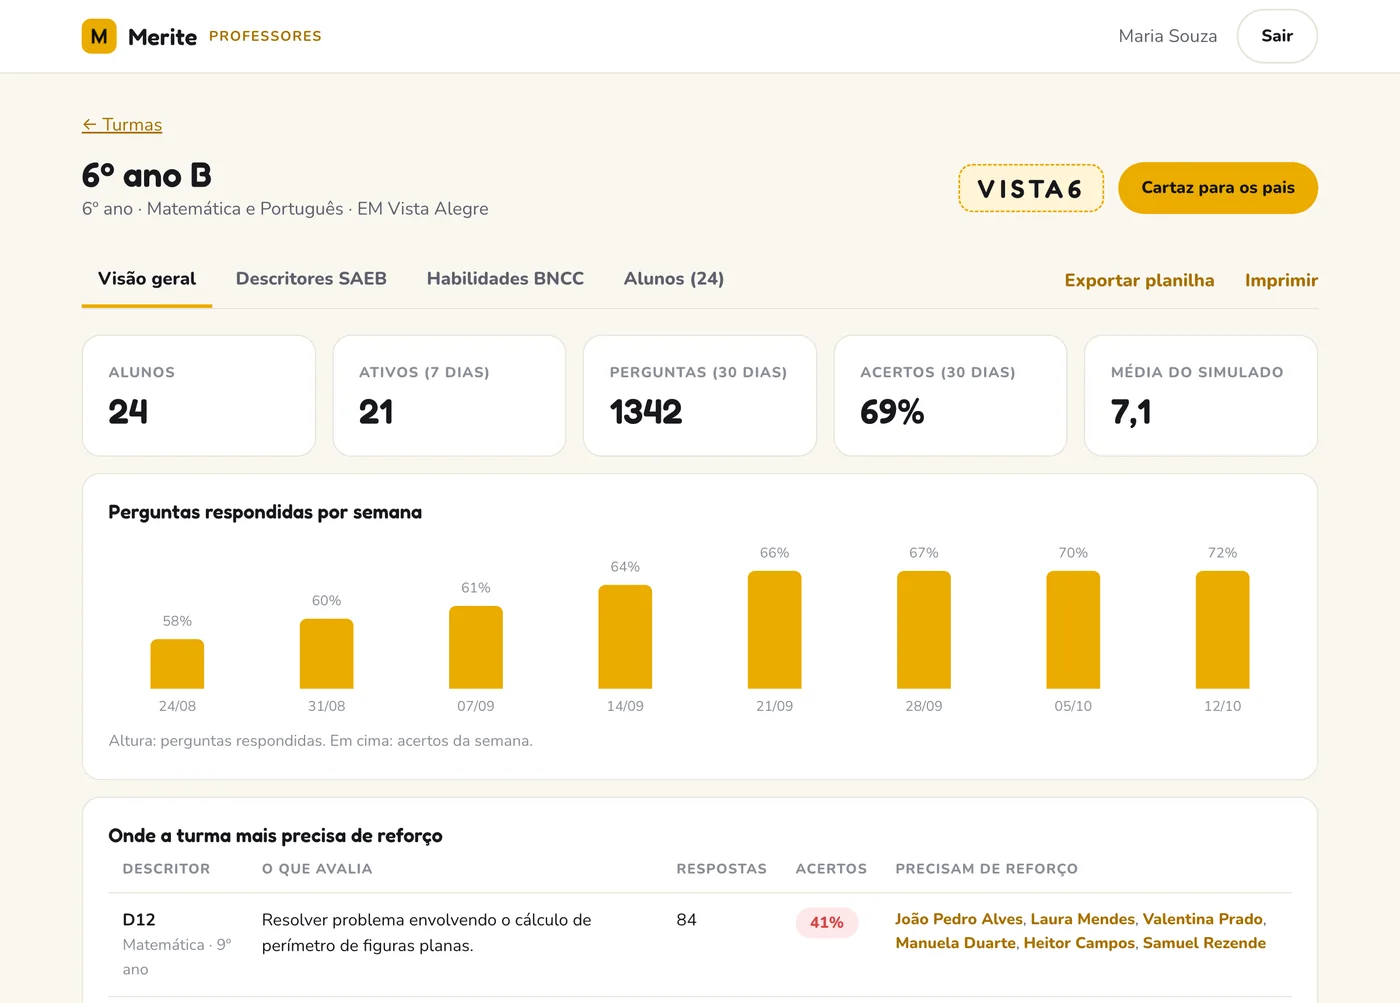Click the 21/09 bar showing 66%
The height and width of the screenshot is (1003, 1400).
click(x=774, y=630)
